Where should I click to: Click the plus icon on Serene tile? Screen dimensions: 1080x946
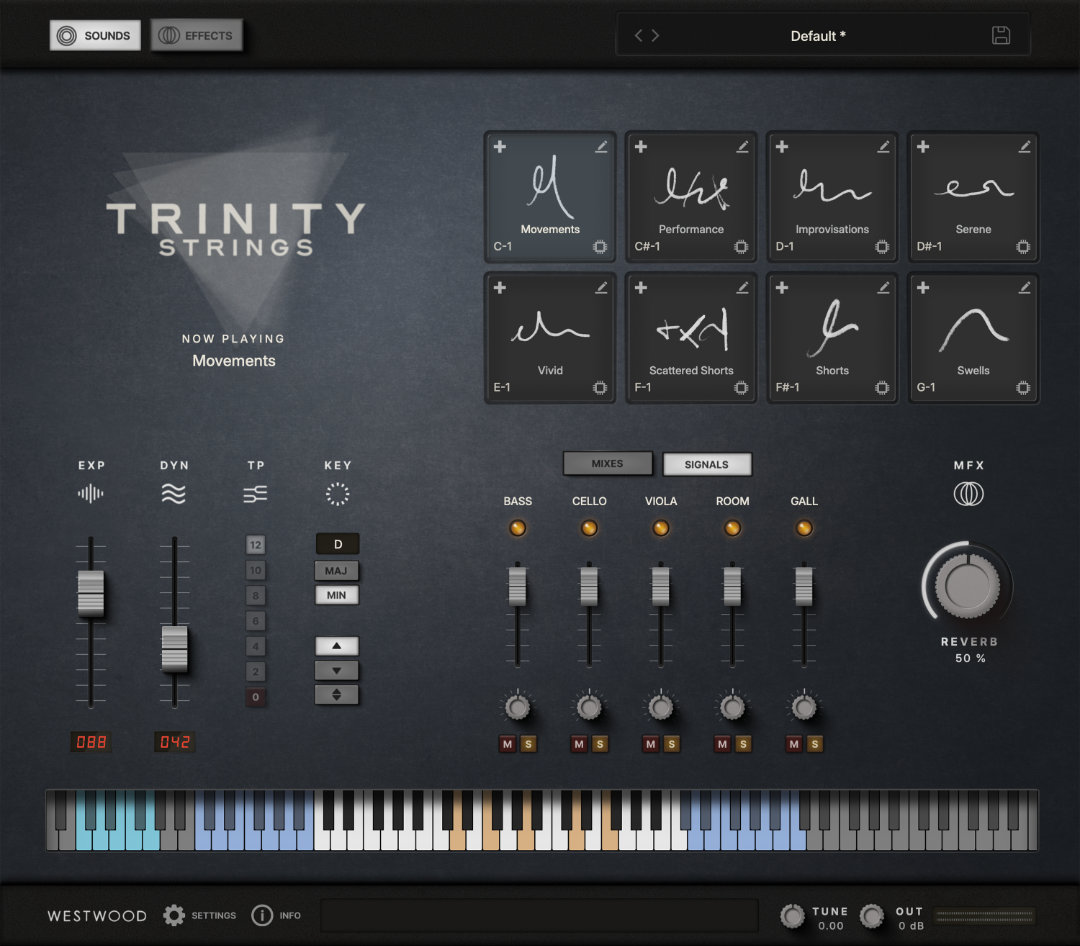pyautogui.click(x=923, y=147)
